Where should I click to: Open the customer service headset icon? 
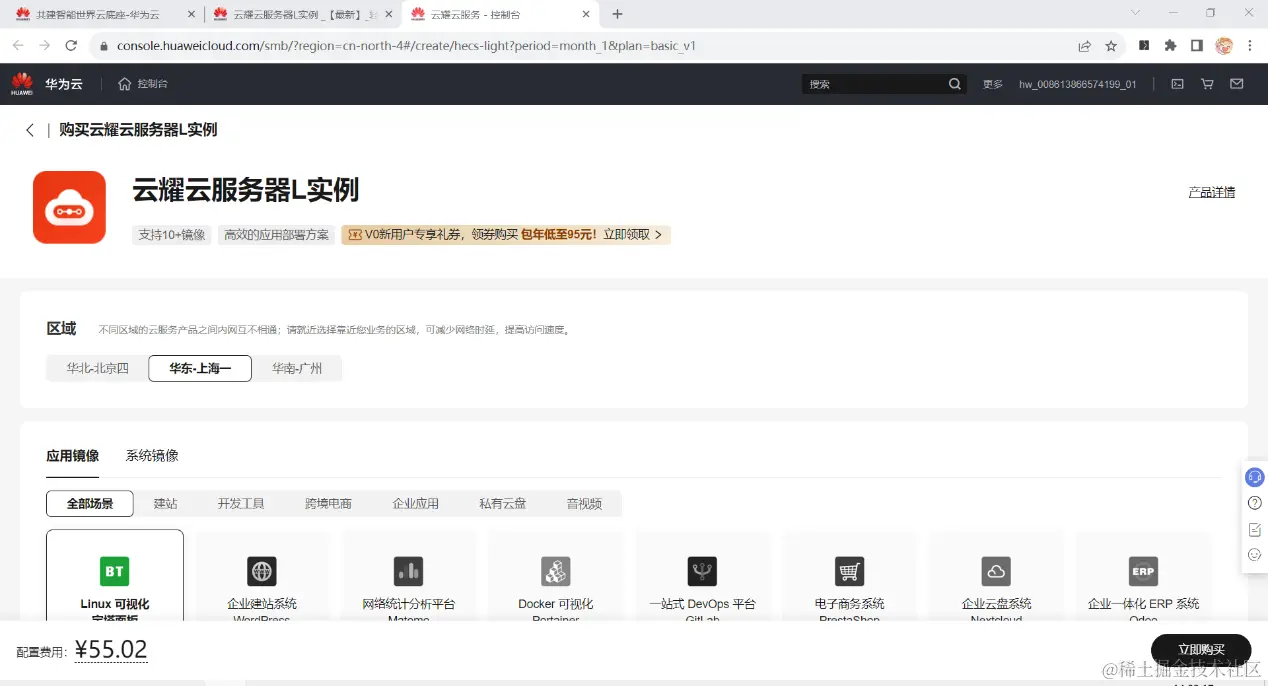point(1254,477)
